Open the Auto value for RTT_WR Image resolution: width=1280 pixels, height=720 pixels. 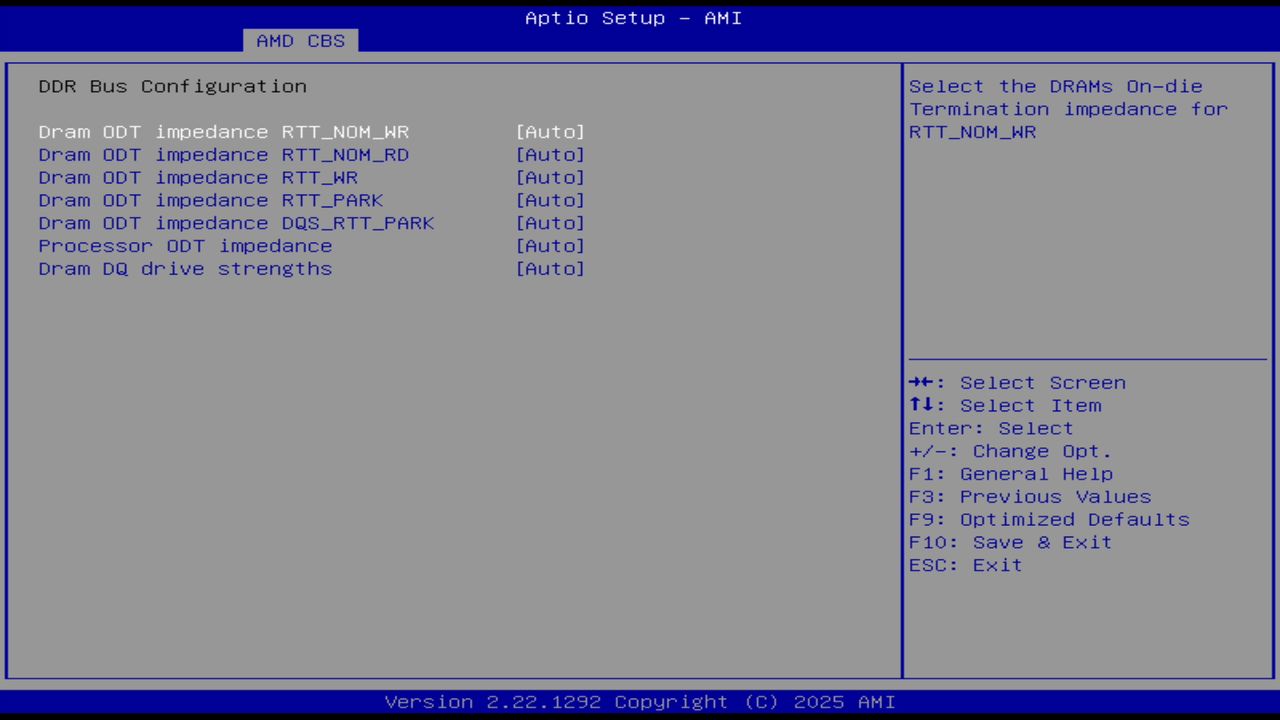[550, 178]
